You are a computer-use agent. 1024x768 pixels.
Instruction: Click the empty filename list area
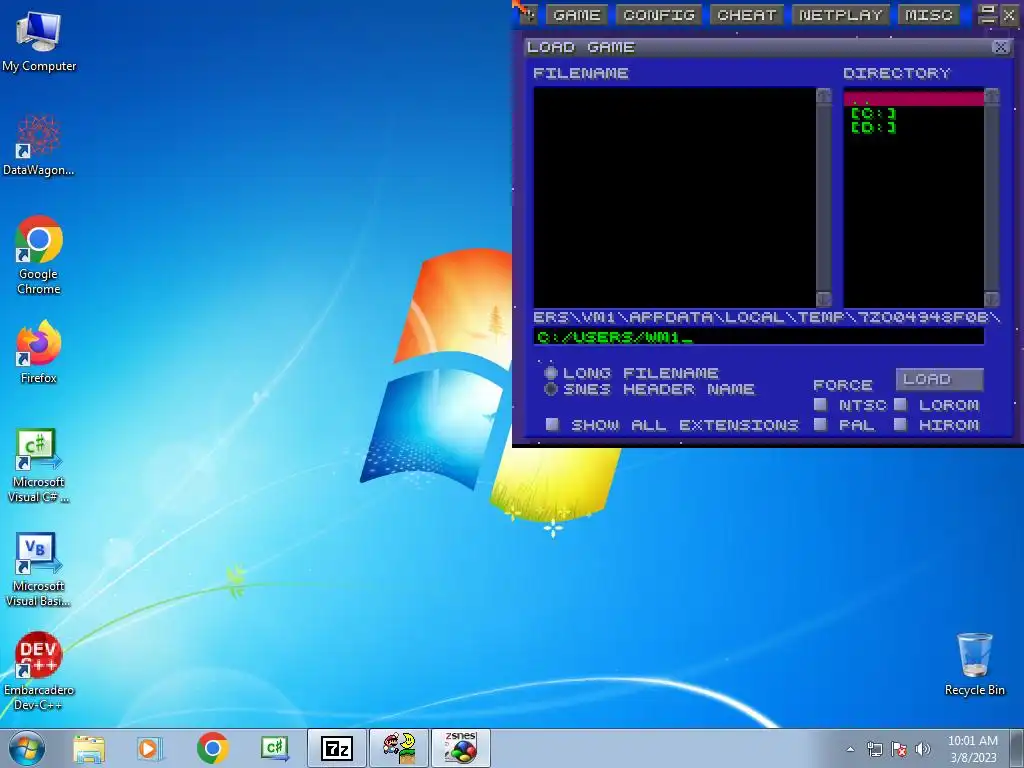coord(675,197)
